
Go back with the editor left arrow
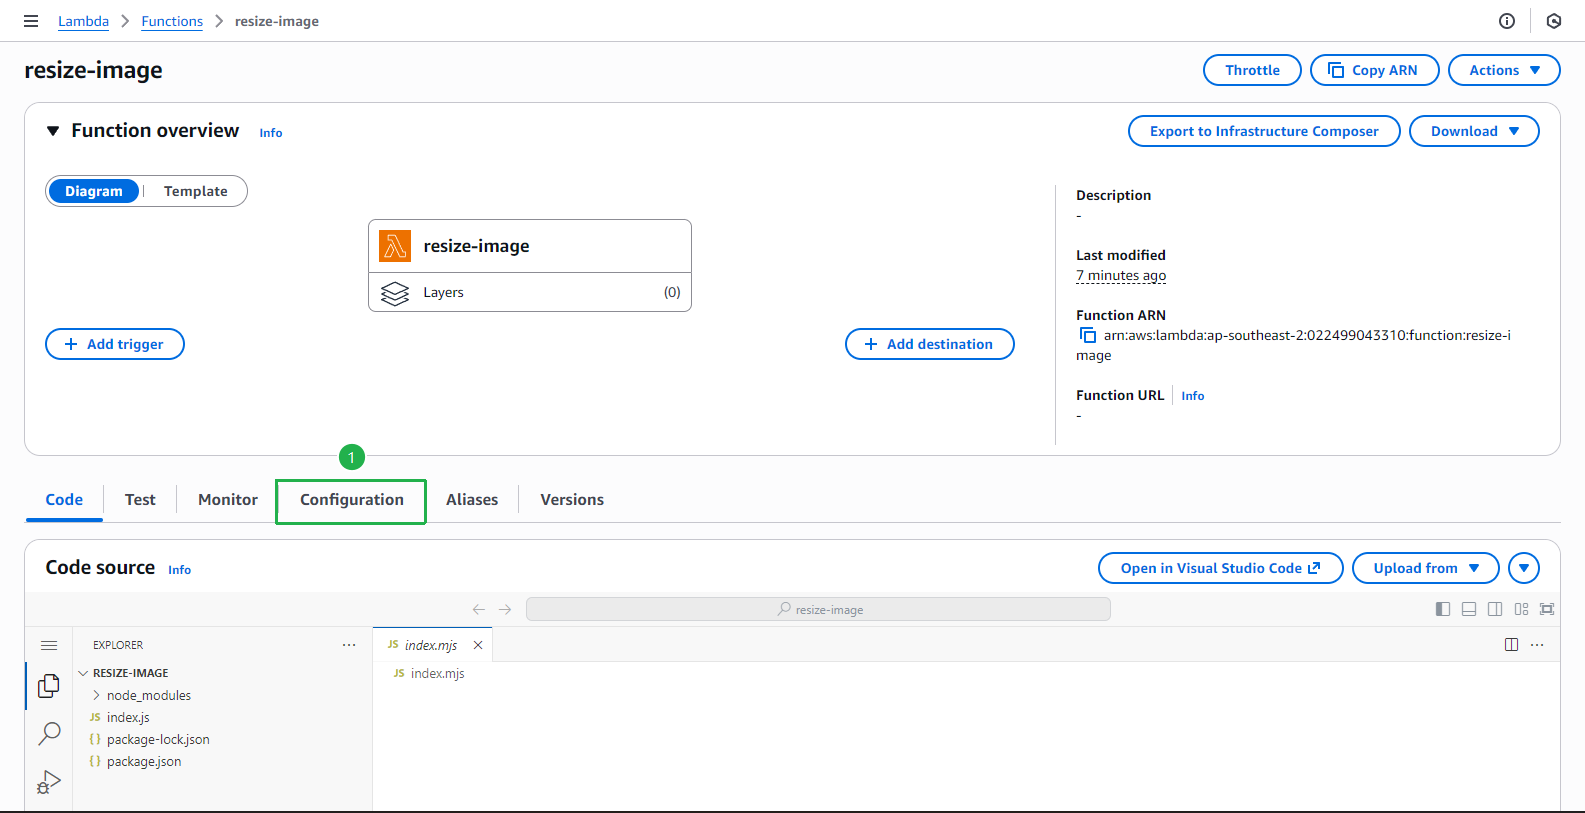click(479, 609)
